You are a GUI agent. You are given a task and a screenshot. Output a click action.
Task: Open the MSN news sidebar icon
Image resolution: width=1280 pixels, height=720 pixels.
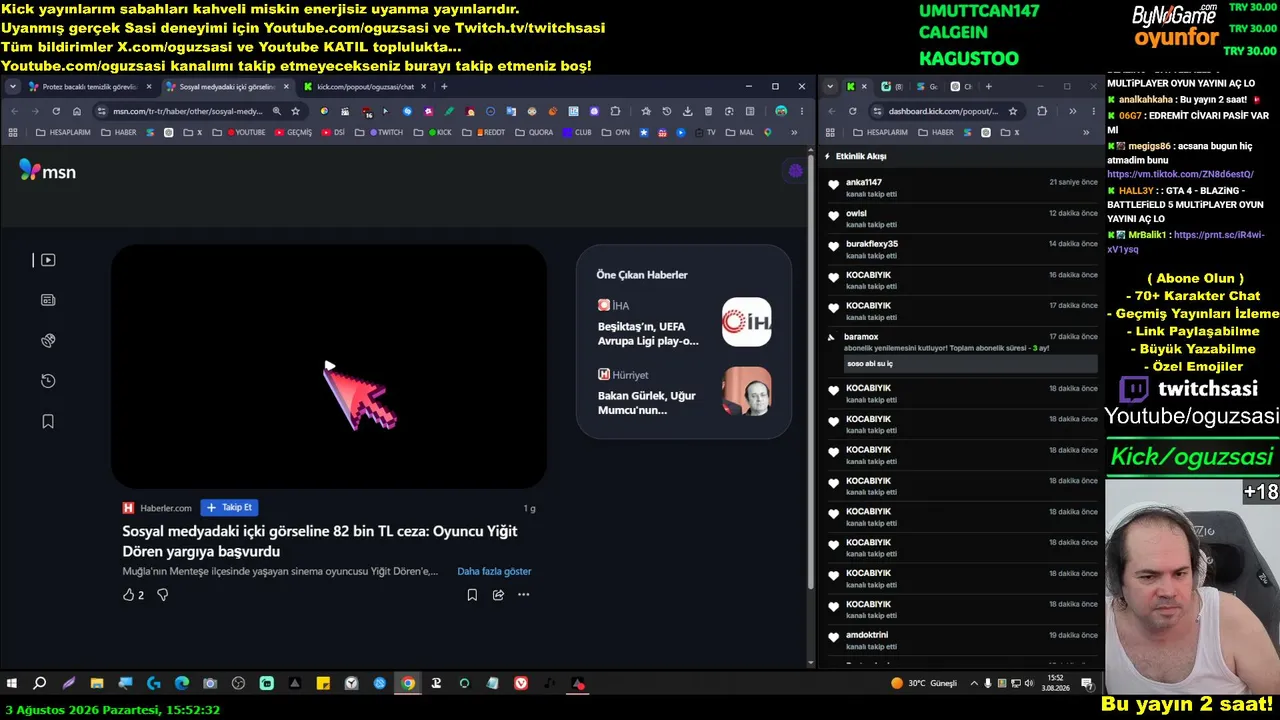48,300
